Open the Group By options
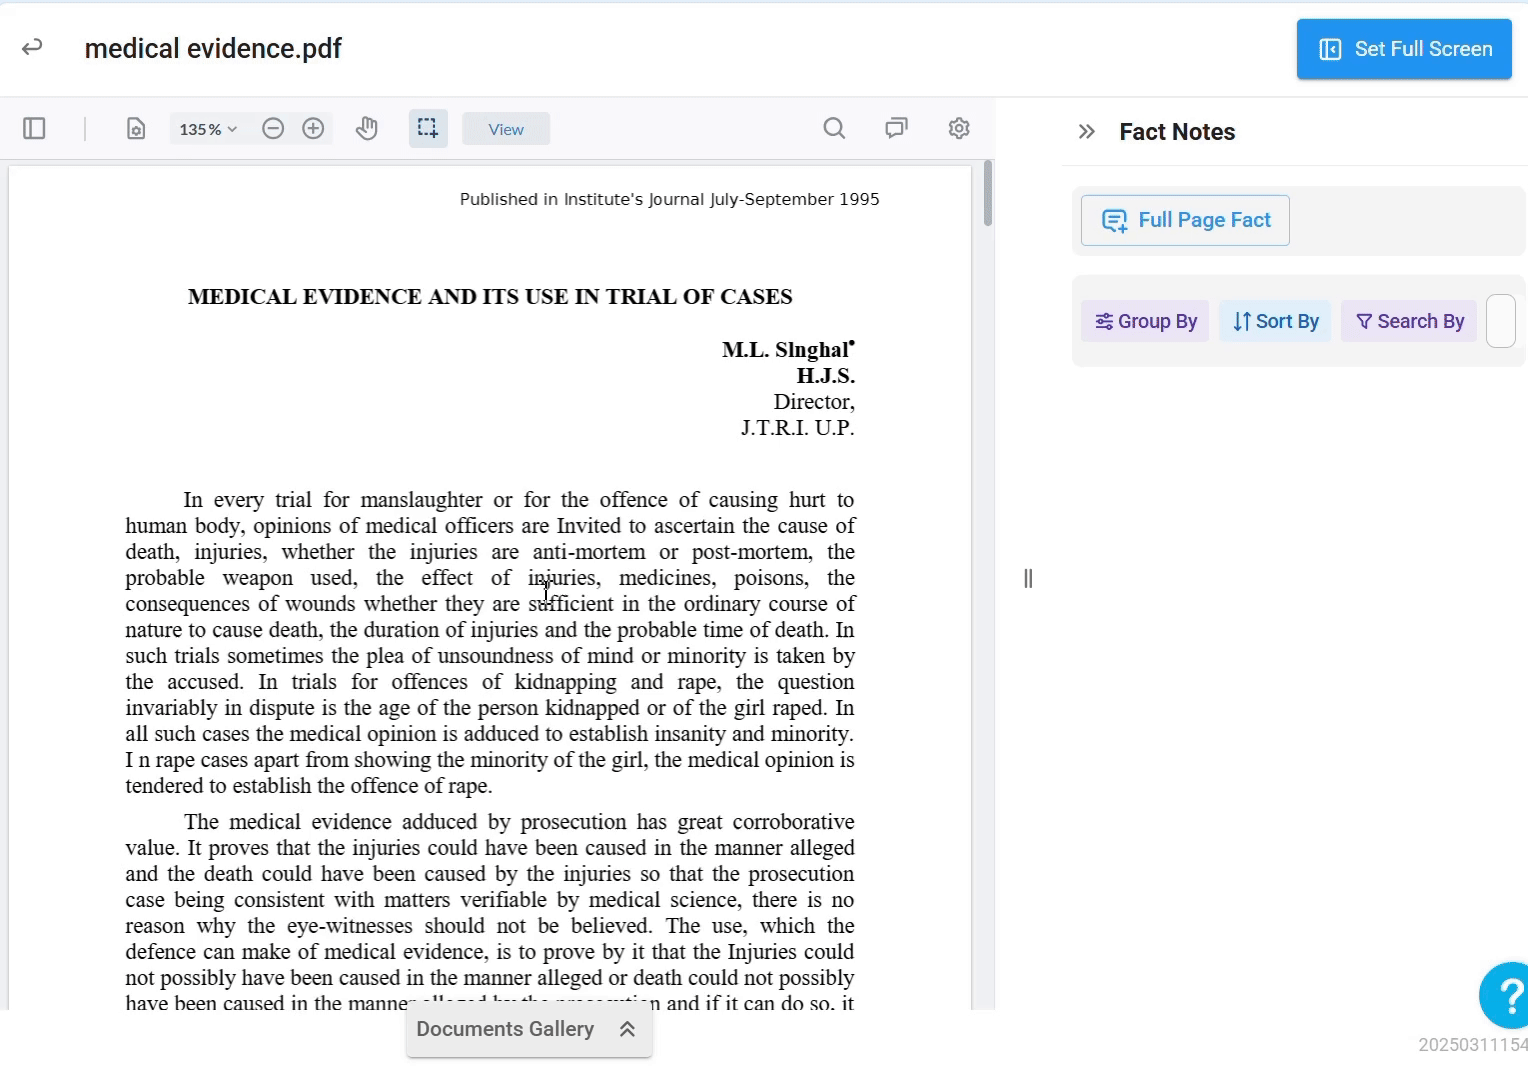The image size is (1528, 1066). (x=1145, y=321)
